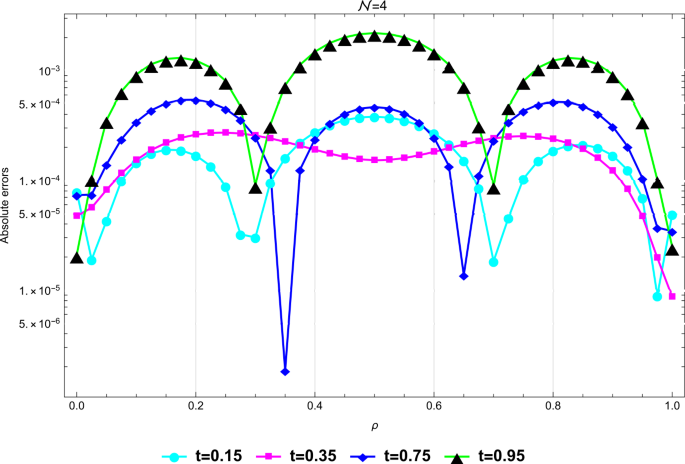Click the black triangle at ρ=0.0
The height and width of the screenshot is (464, 685).
click(x=76, y=258)
